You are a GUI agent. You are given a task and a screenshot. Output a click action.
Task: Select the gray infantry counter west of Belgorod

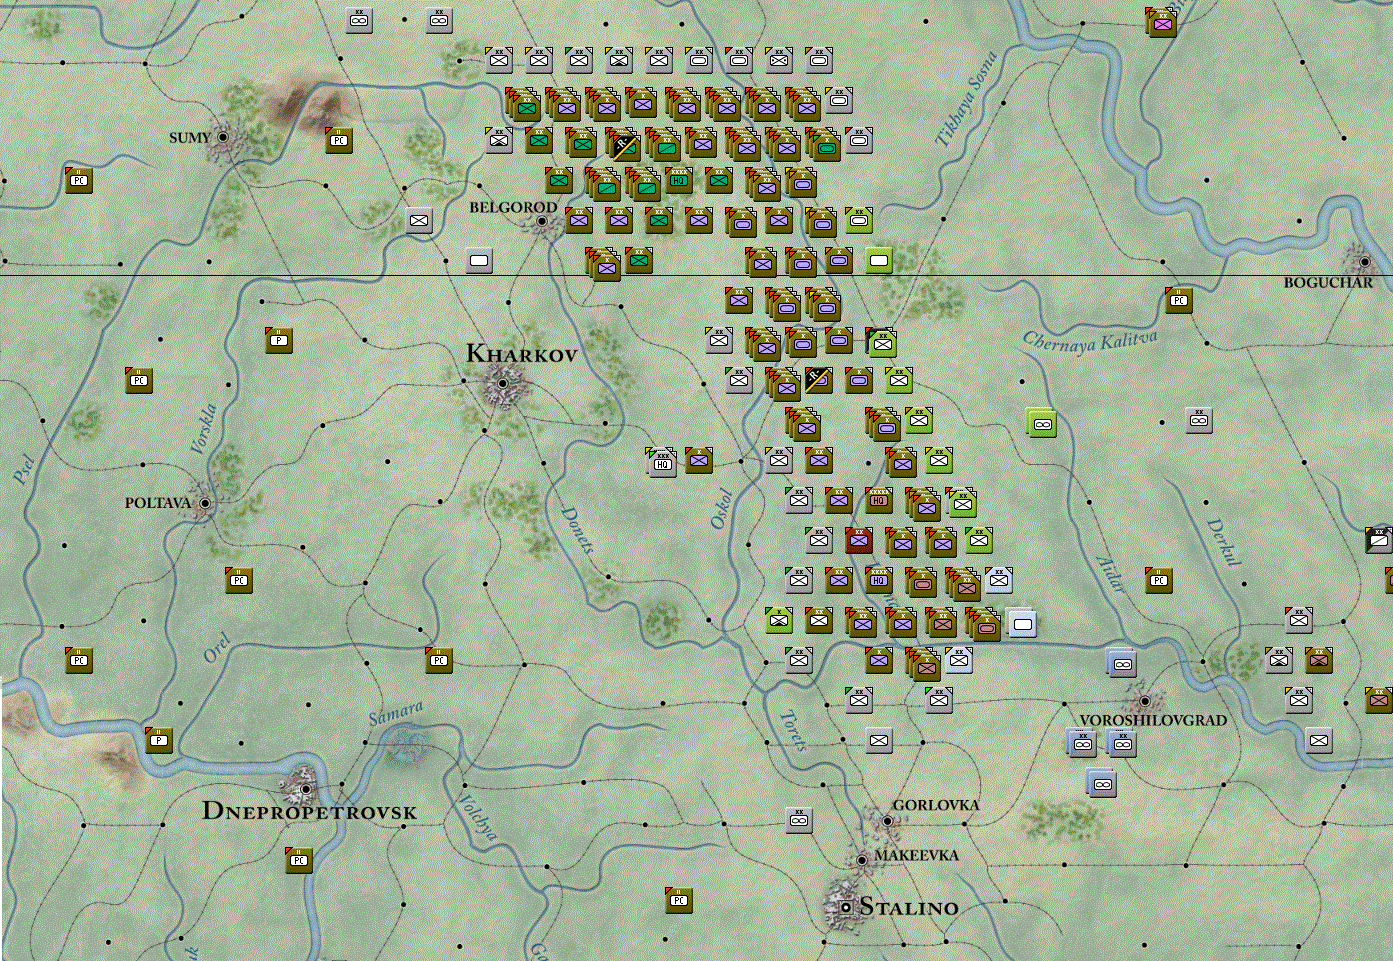click(x=419, y=220)
